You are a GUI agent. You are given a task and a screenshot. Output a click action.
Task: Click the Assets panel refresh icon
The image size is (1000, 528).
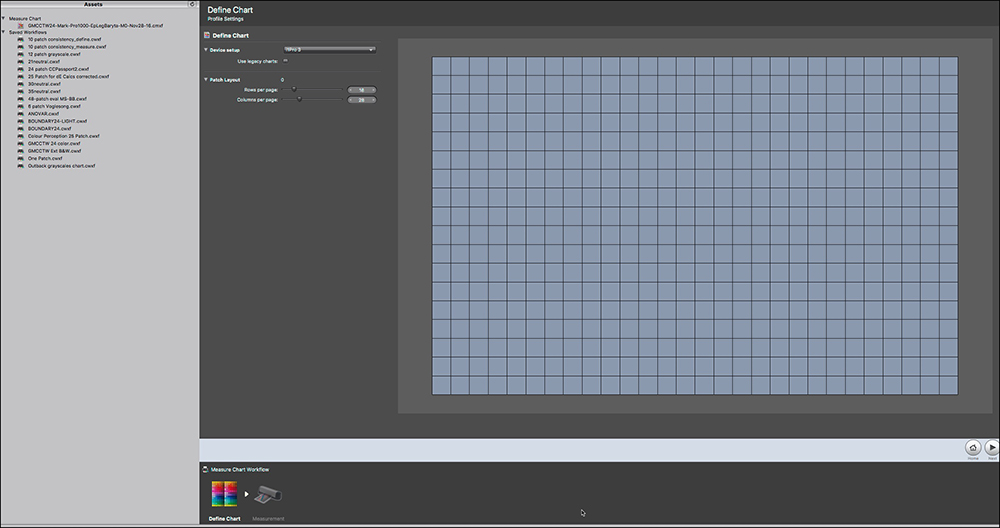pyautogui.click(x=191, y=4)
